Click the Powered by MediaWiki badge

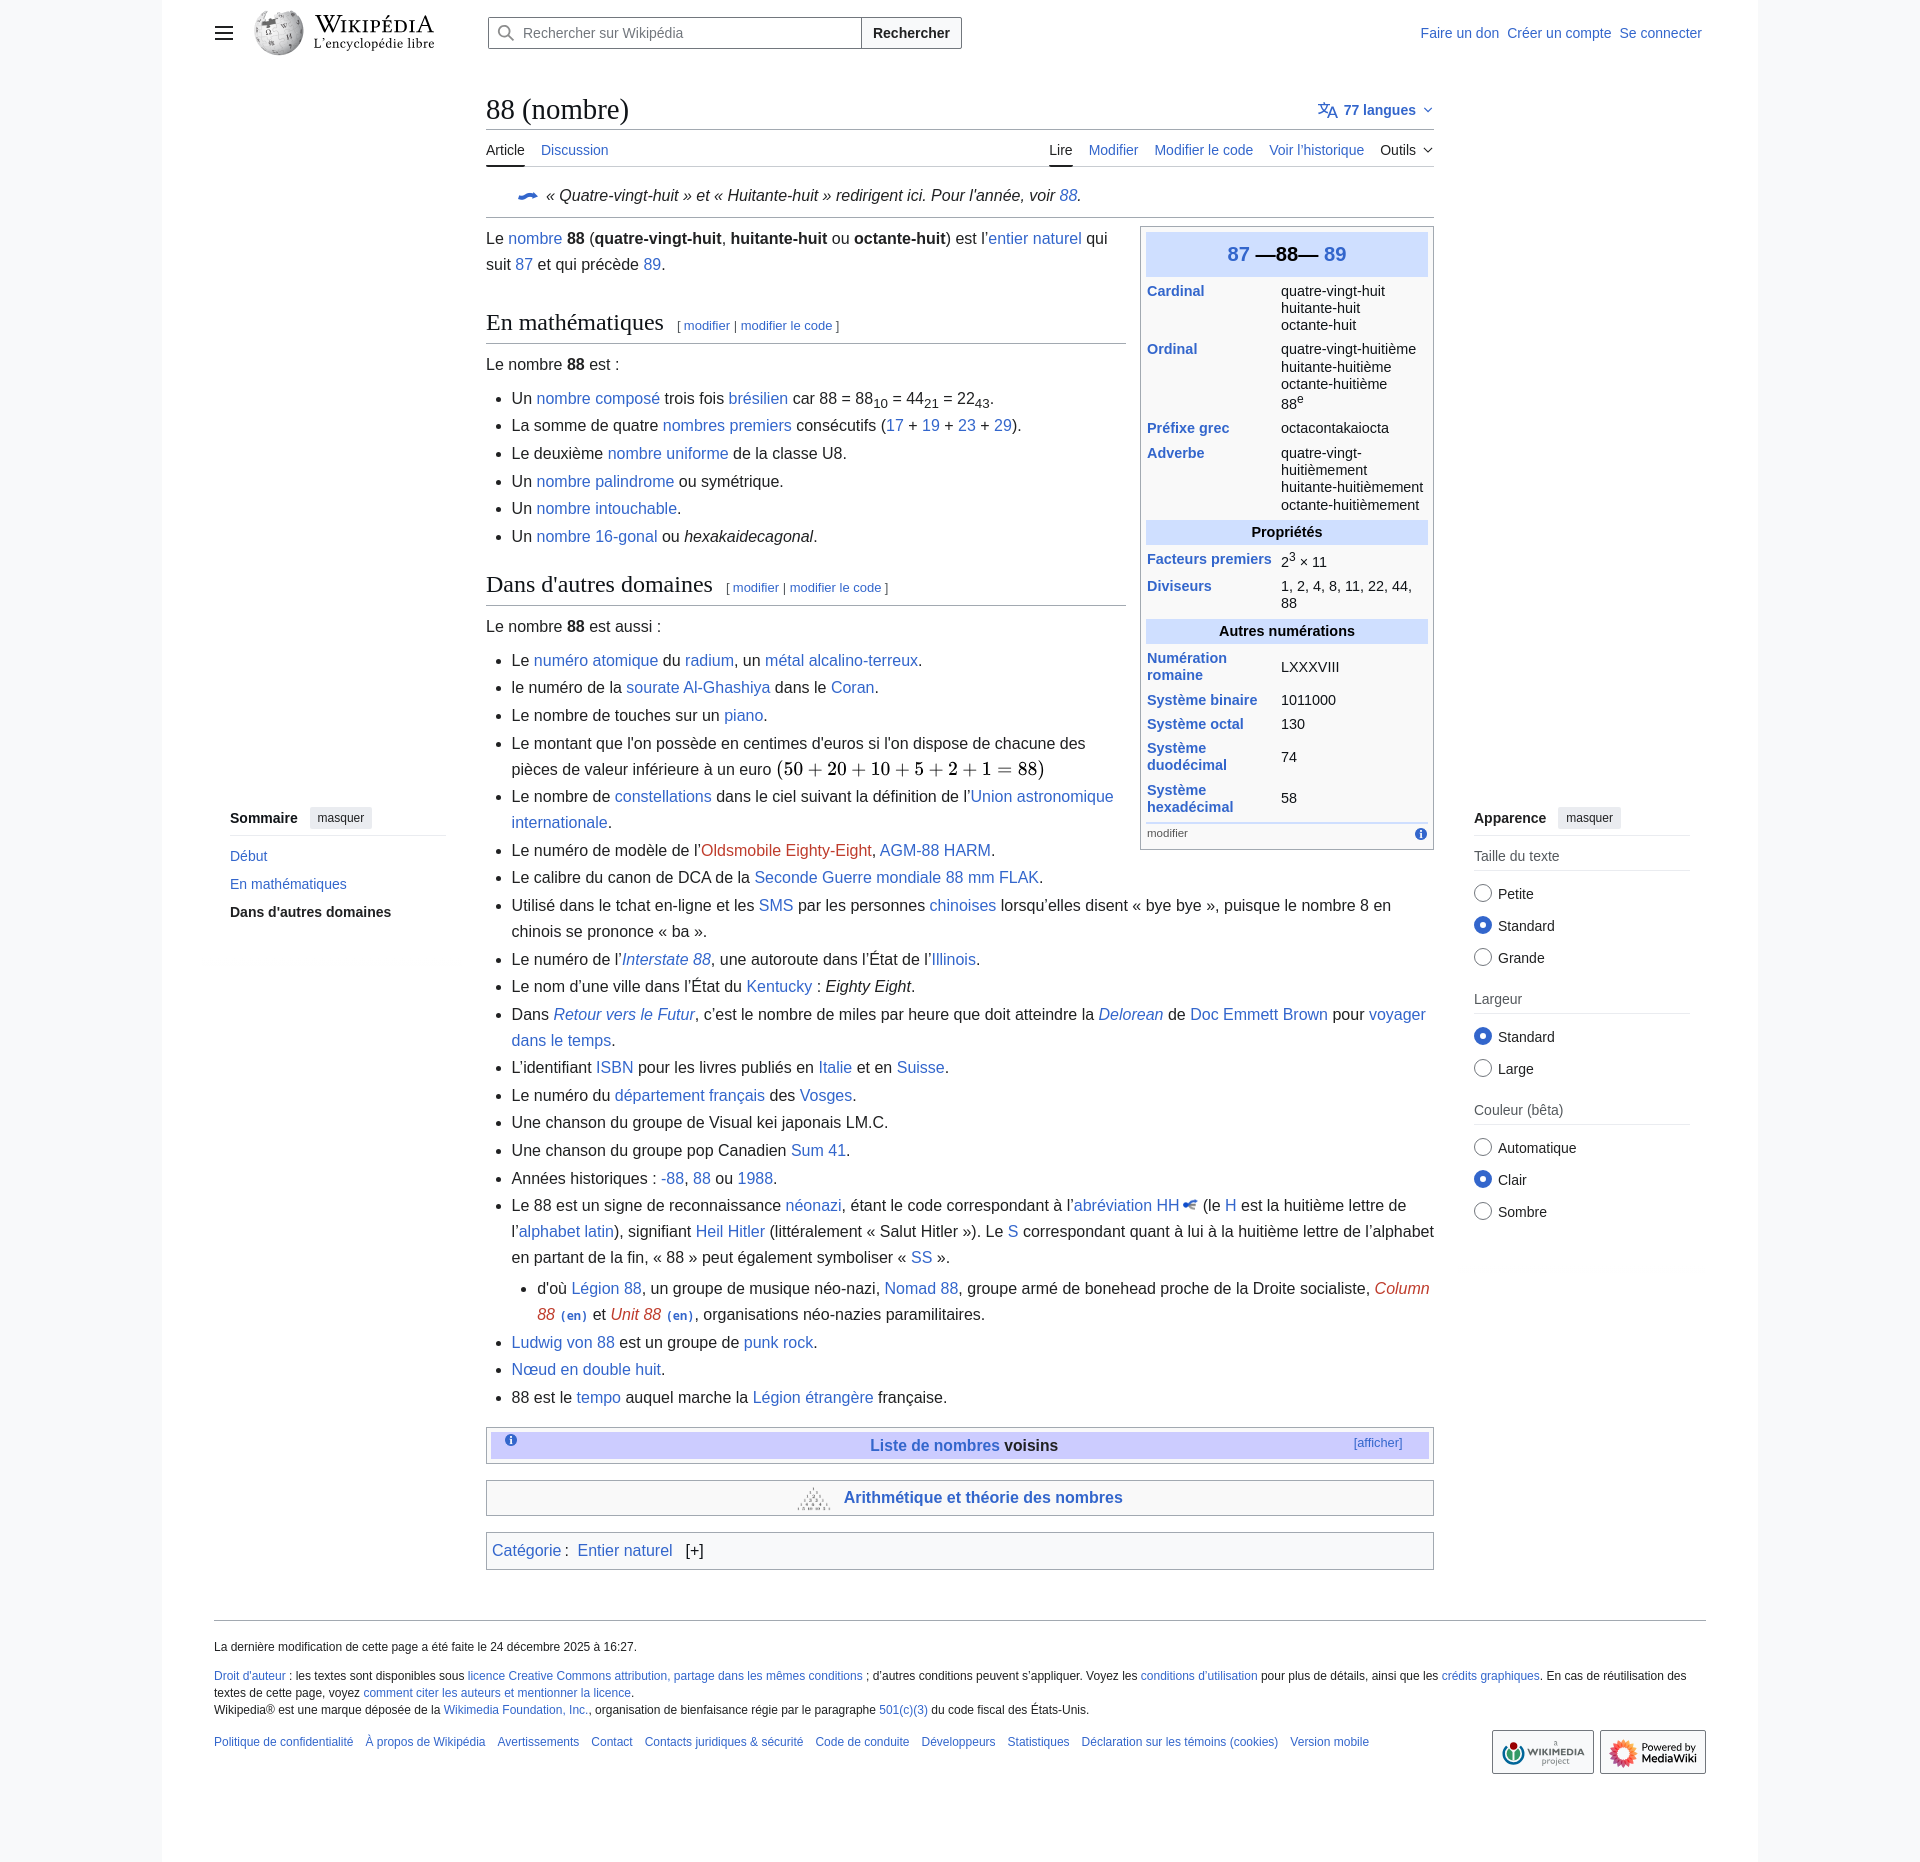[1652, 1752]
